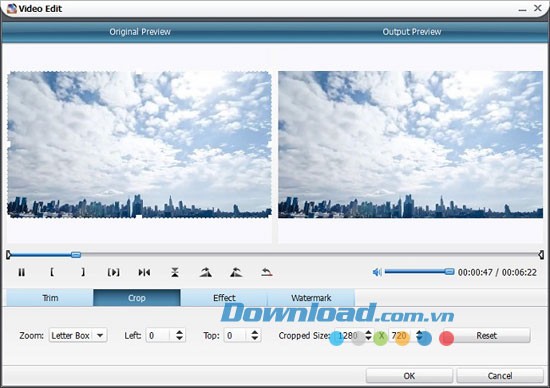
Task: Open the Effect tab
Action: pos(224,298)
